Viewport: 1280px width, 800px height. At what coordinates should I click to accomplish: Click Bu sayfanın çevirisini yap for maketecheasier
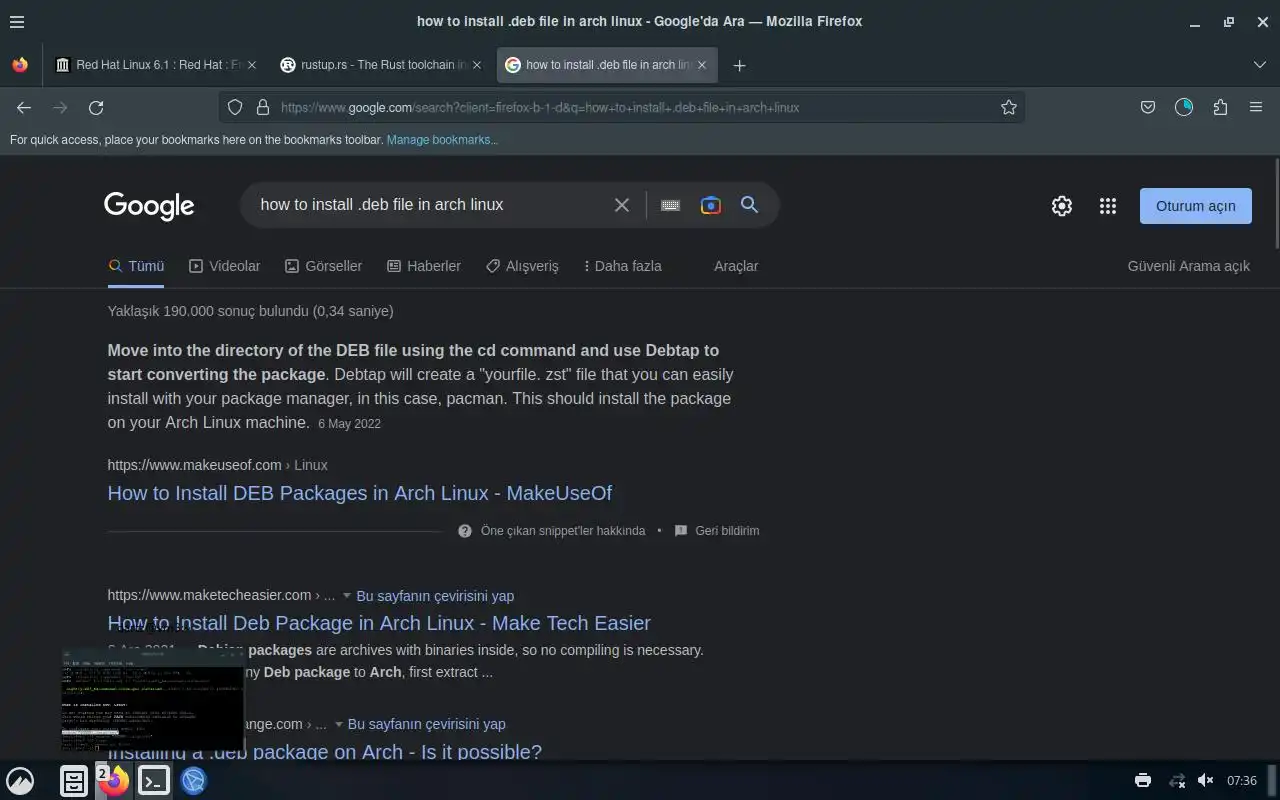tap(435, 596)
